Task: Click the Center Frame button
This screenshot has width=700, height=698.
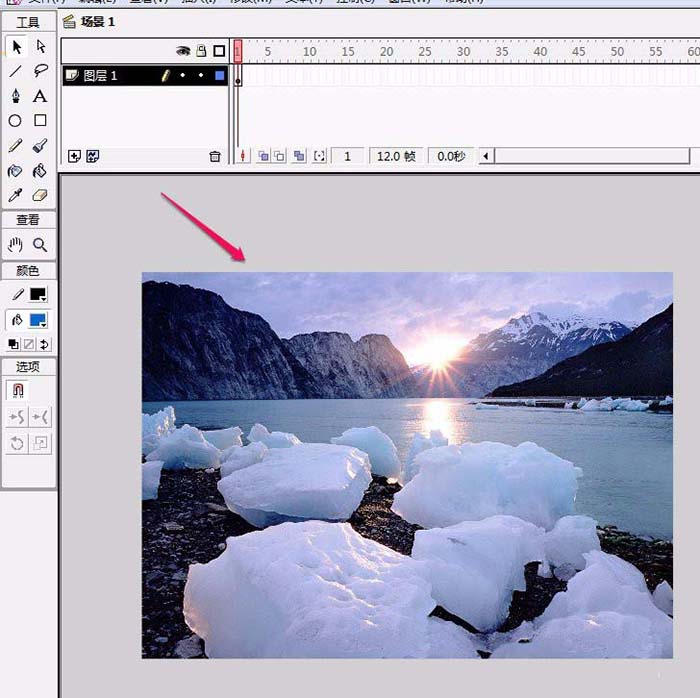Action: coord(243,156)
